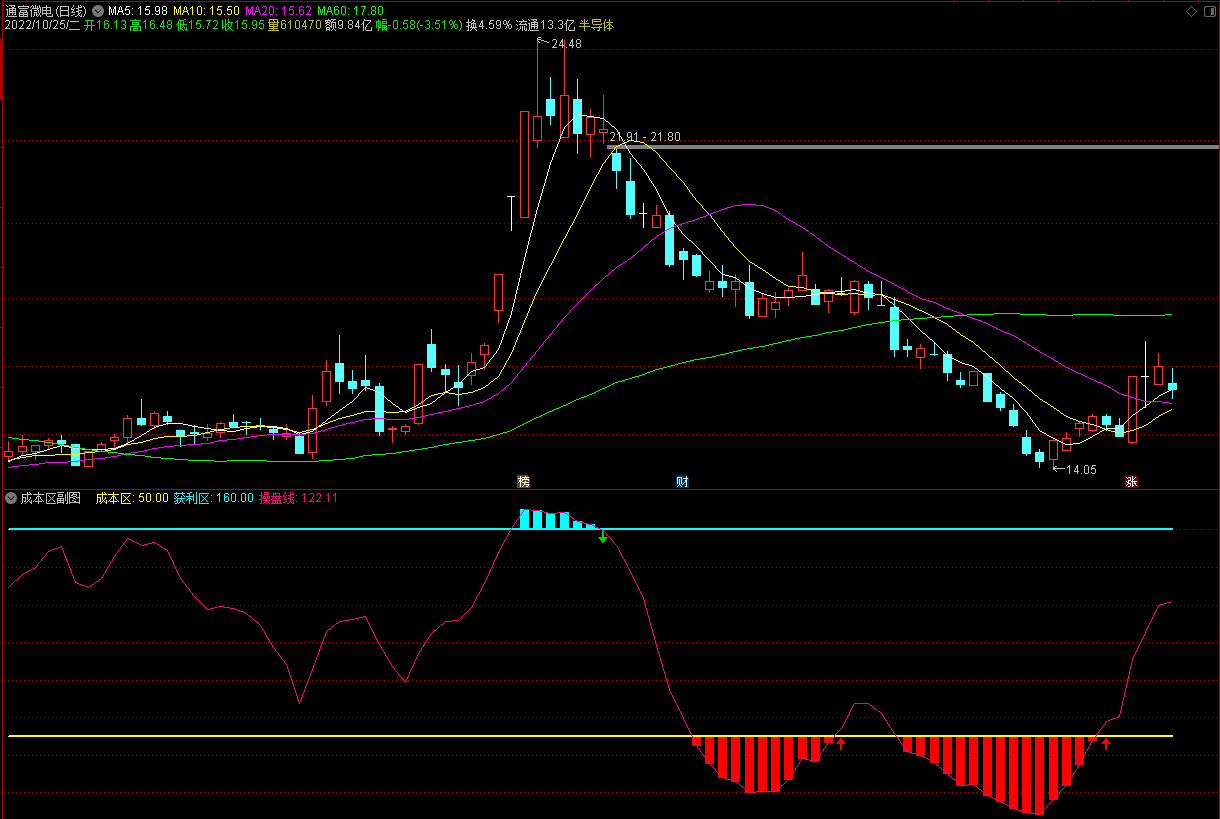This screenshot has height=819, width=1220.
Task: Click the 14.05 low price label
Action: 1080,469
